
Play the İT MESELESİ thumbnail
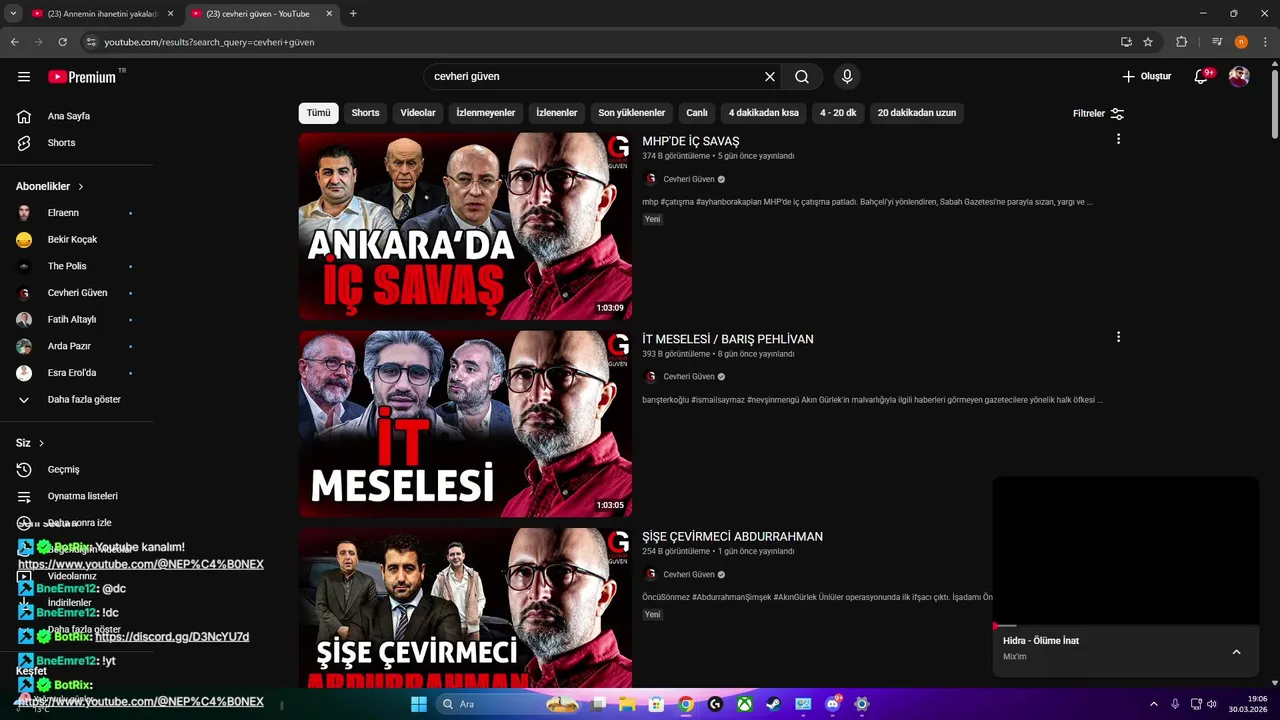point(465,424)
